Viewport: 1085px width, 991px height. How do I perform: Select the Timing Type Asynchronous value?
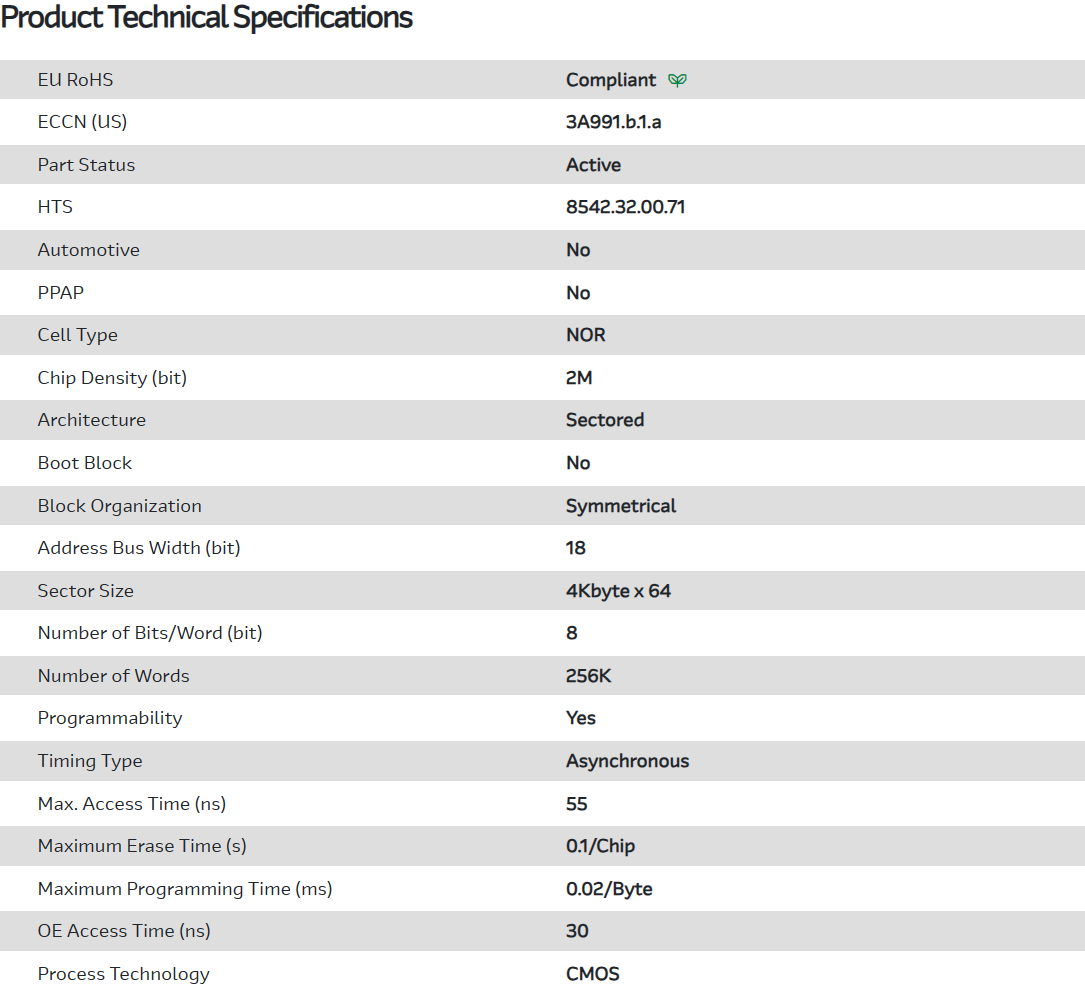tap(627, 761)
